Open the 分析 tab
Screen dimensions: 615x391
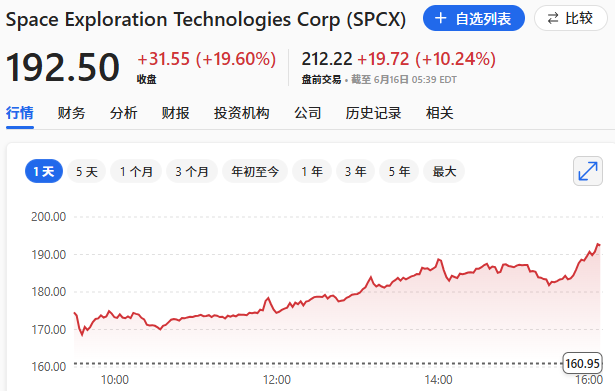[x=124, y=113]
